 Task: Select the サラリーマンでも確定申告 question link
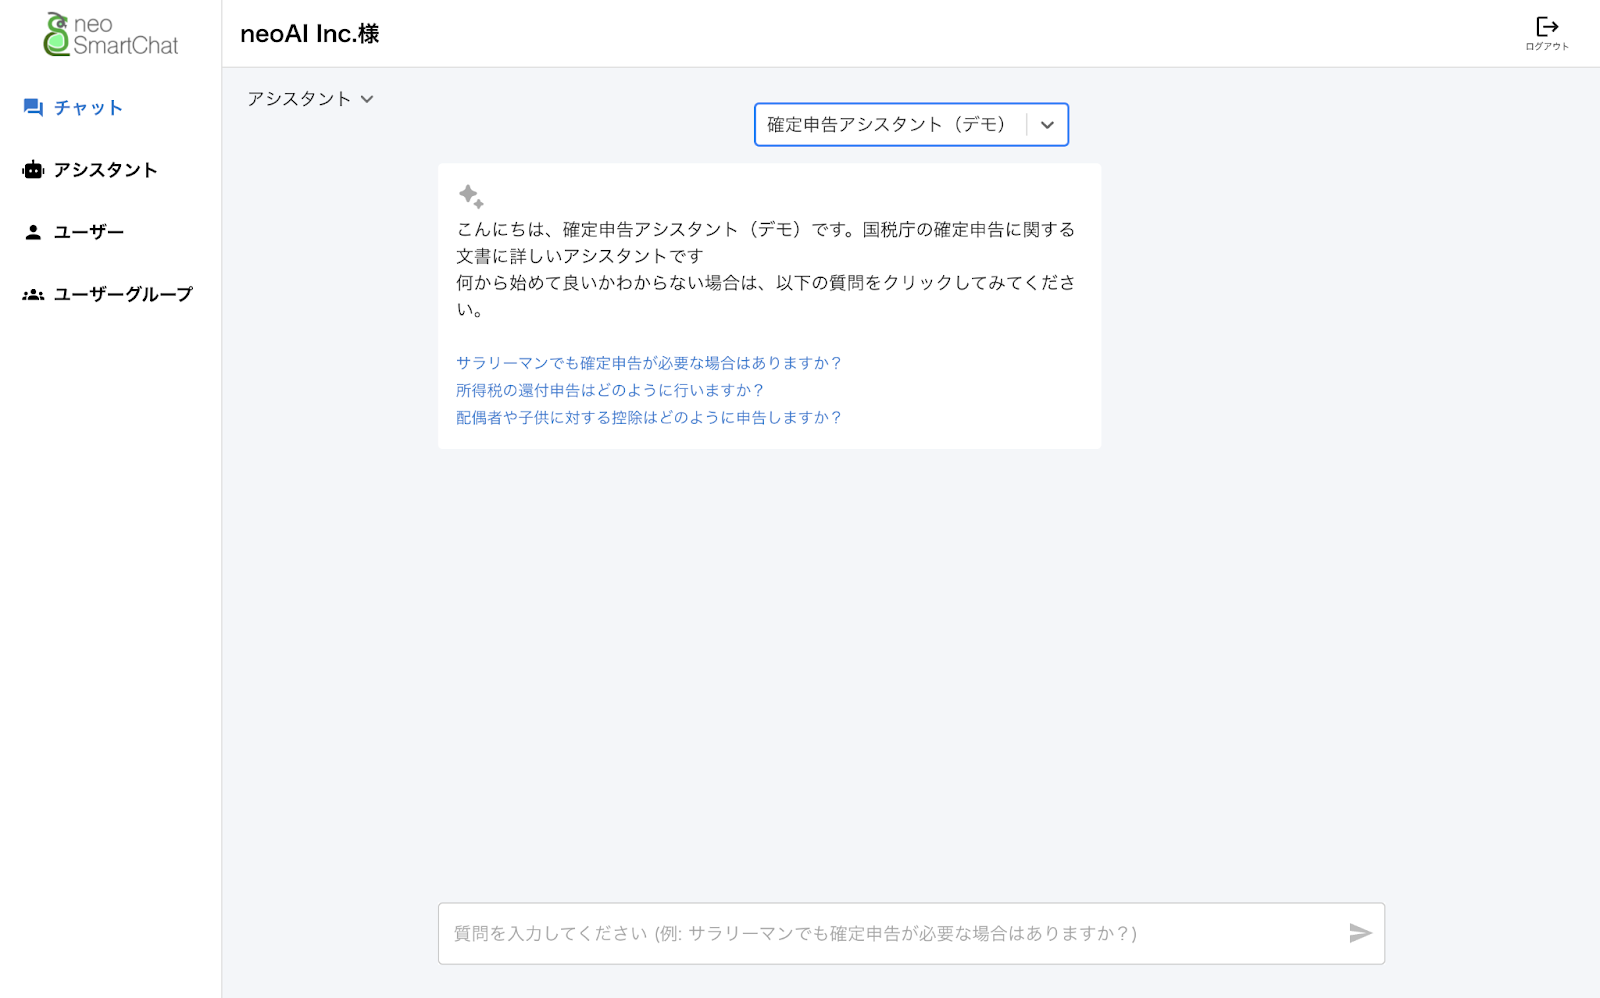tap(648, 363)
